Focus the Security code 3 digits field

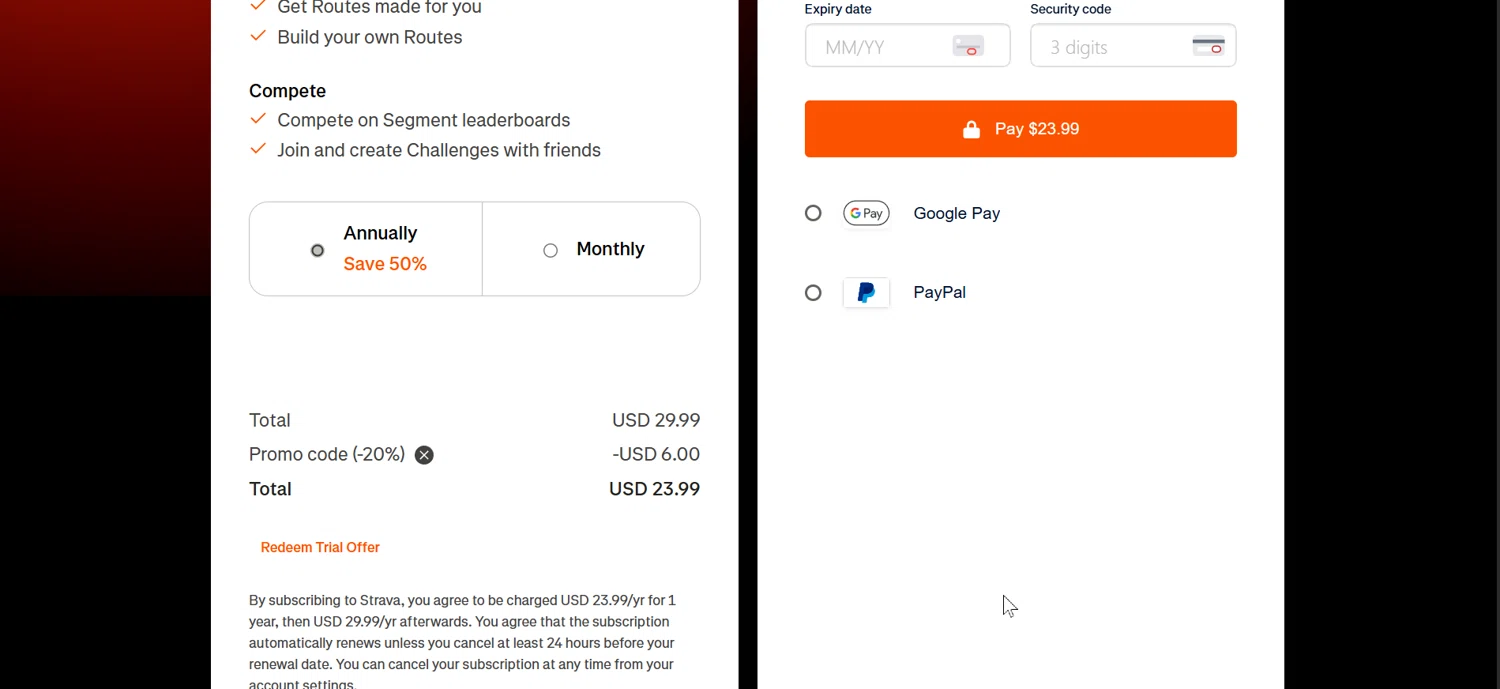coord(1110,47)
